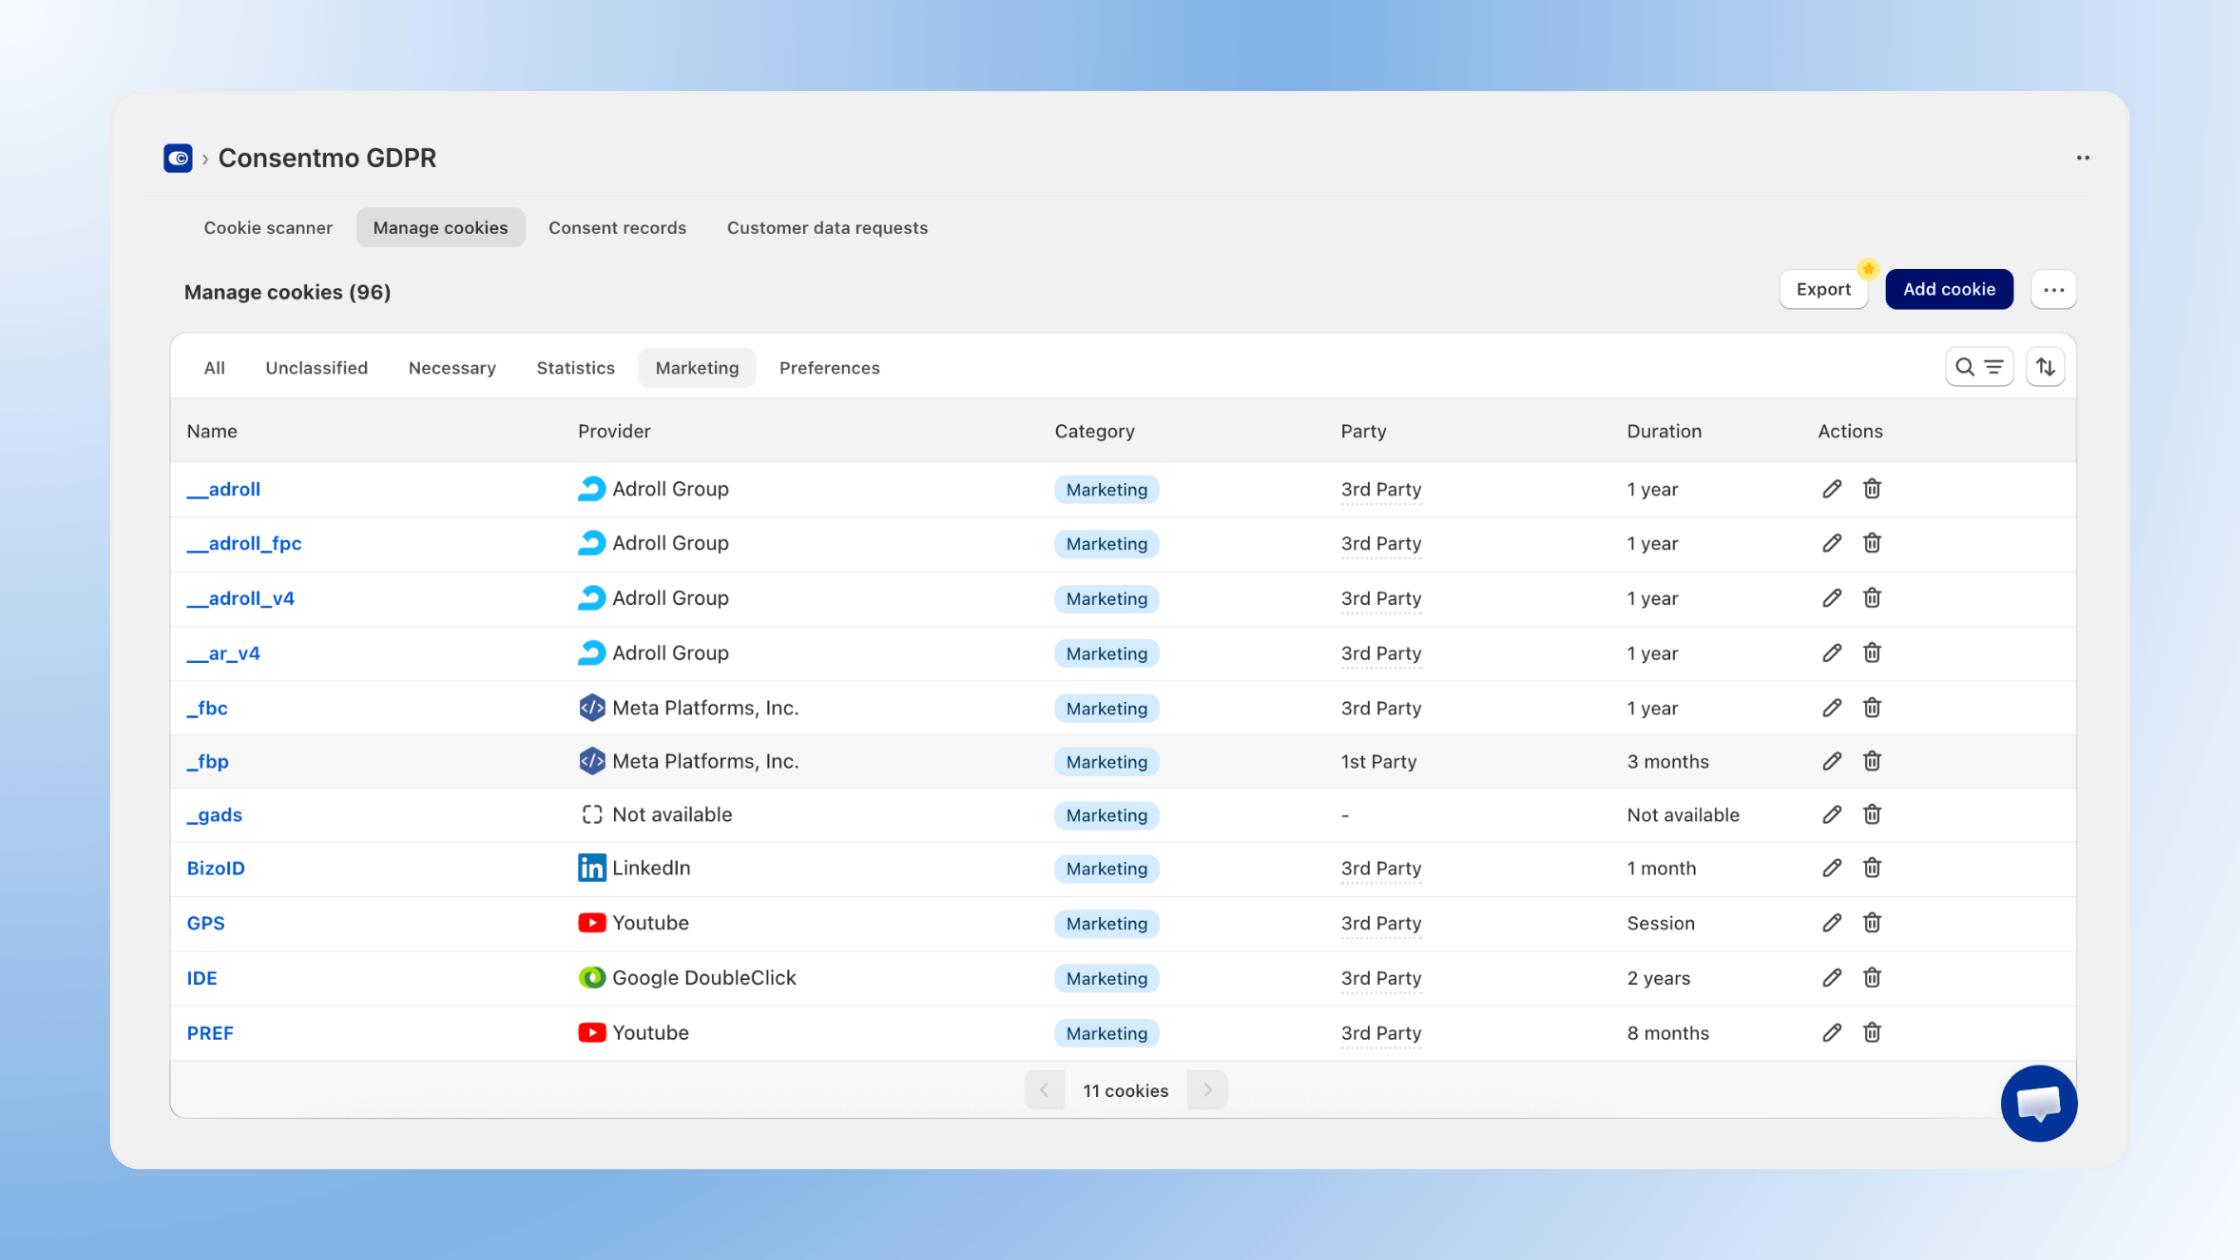This screenshot has height=1260, width=2240.
Task: Go to next page with right chevron
Action: [1207, 1090]
